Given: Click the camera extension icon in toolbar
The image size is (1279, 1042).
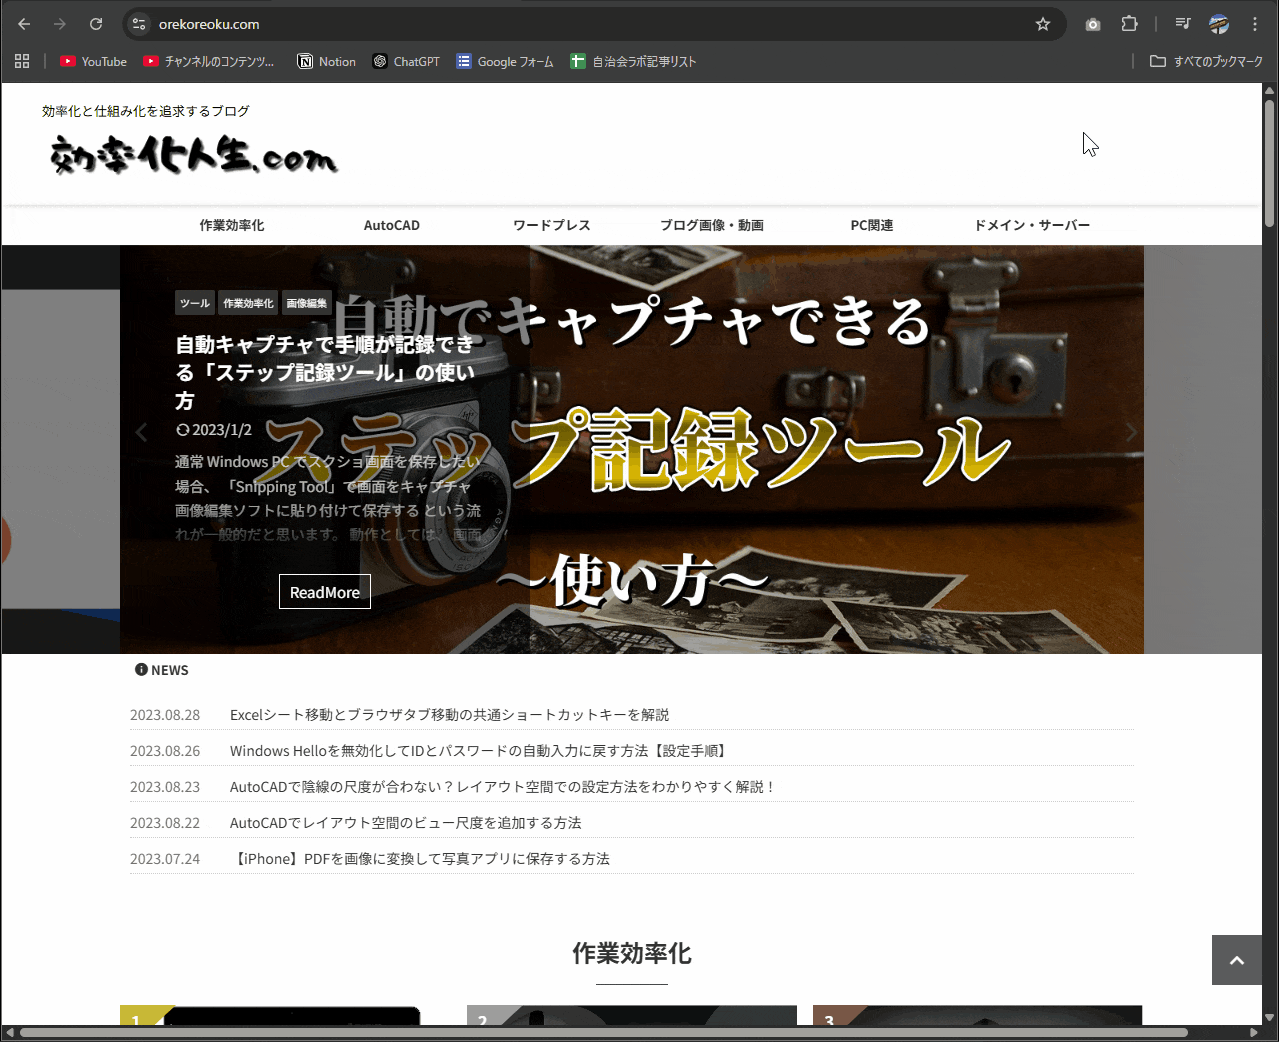Looking at the screenshot, I should pos(1093,24).
